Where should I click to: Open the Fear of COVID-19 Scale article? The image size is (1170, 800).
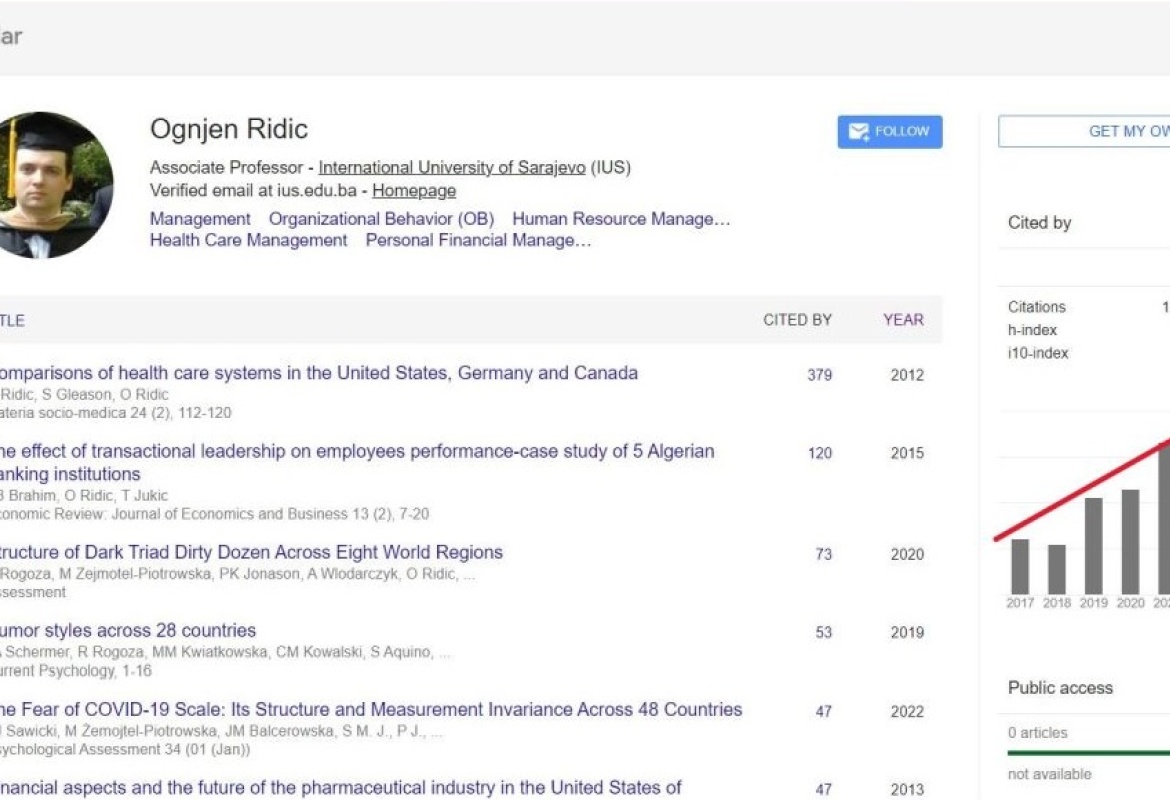point(370,709)
